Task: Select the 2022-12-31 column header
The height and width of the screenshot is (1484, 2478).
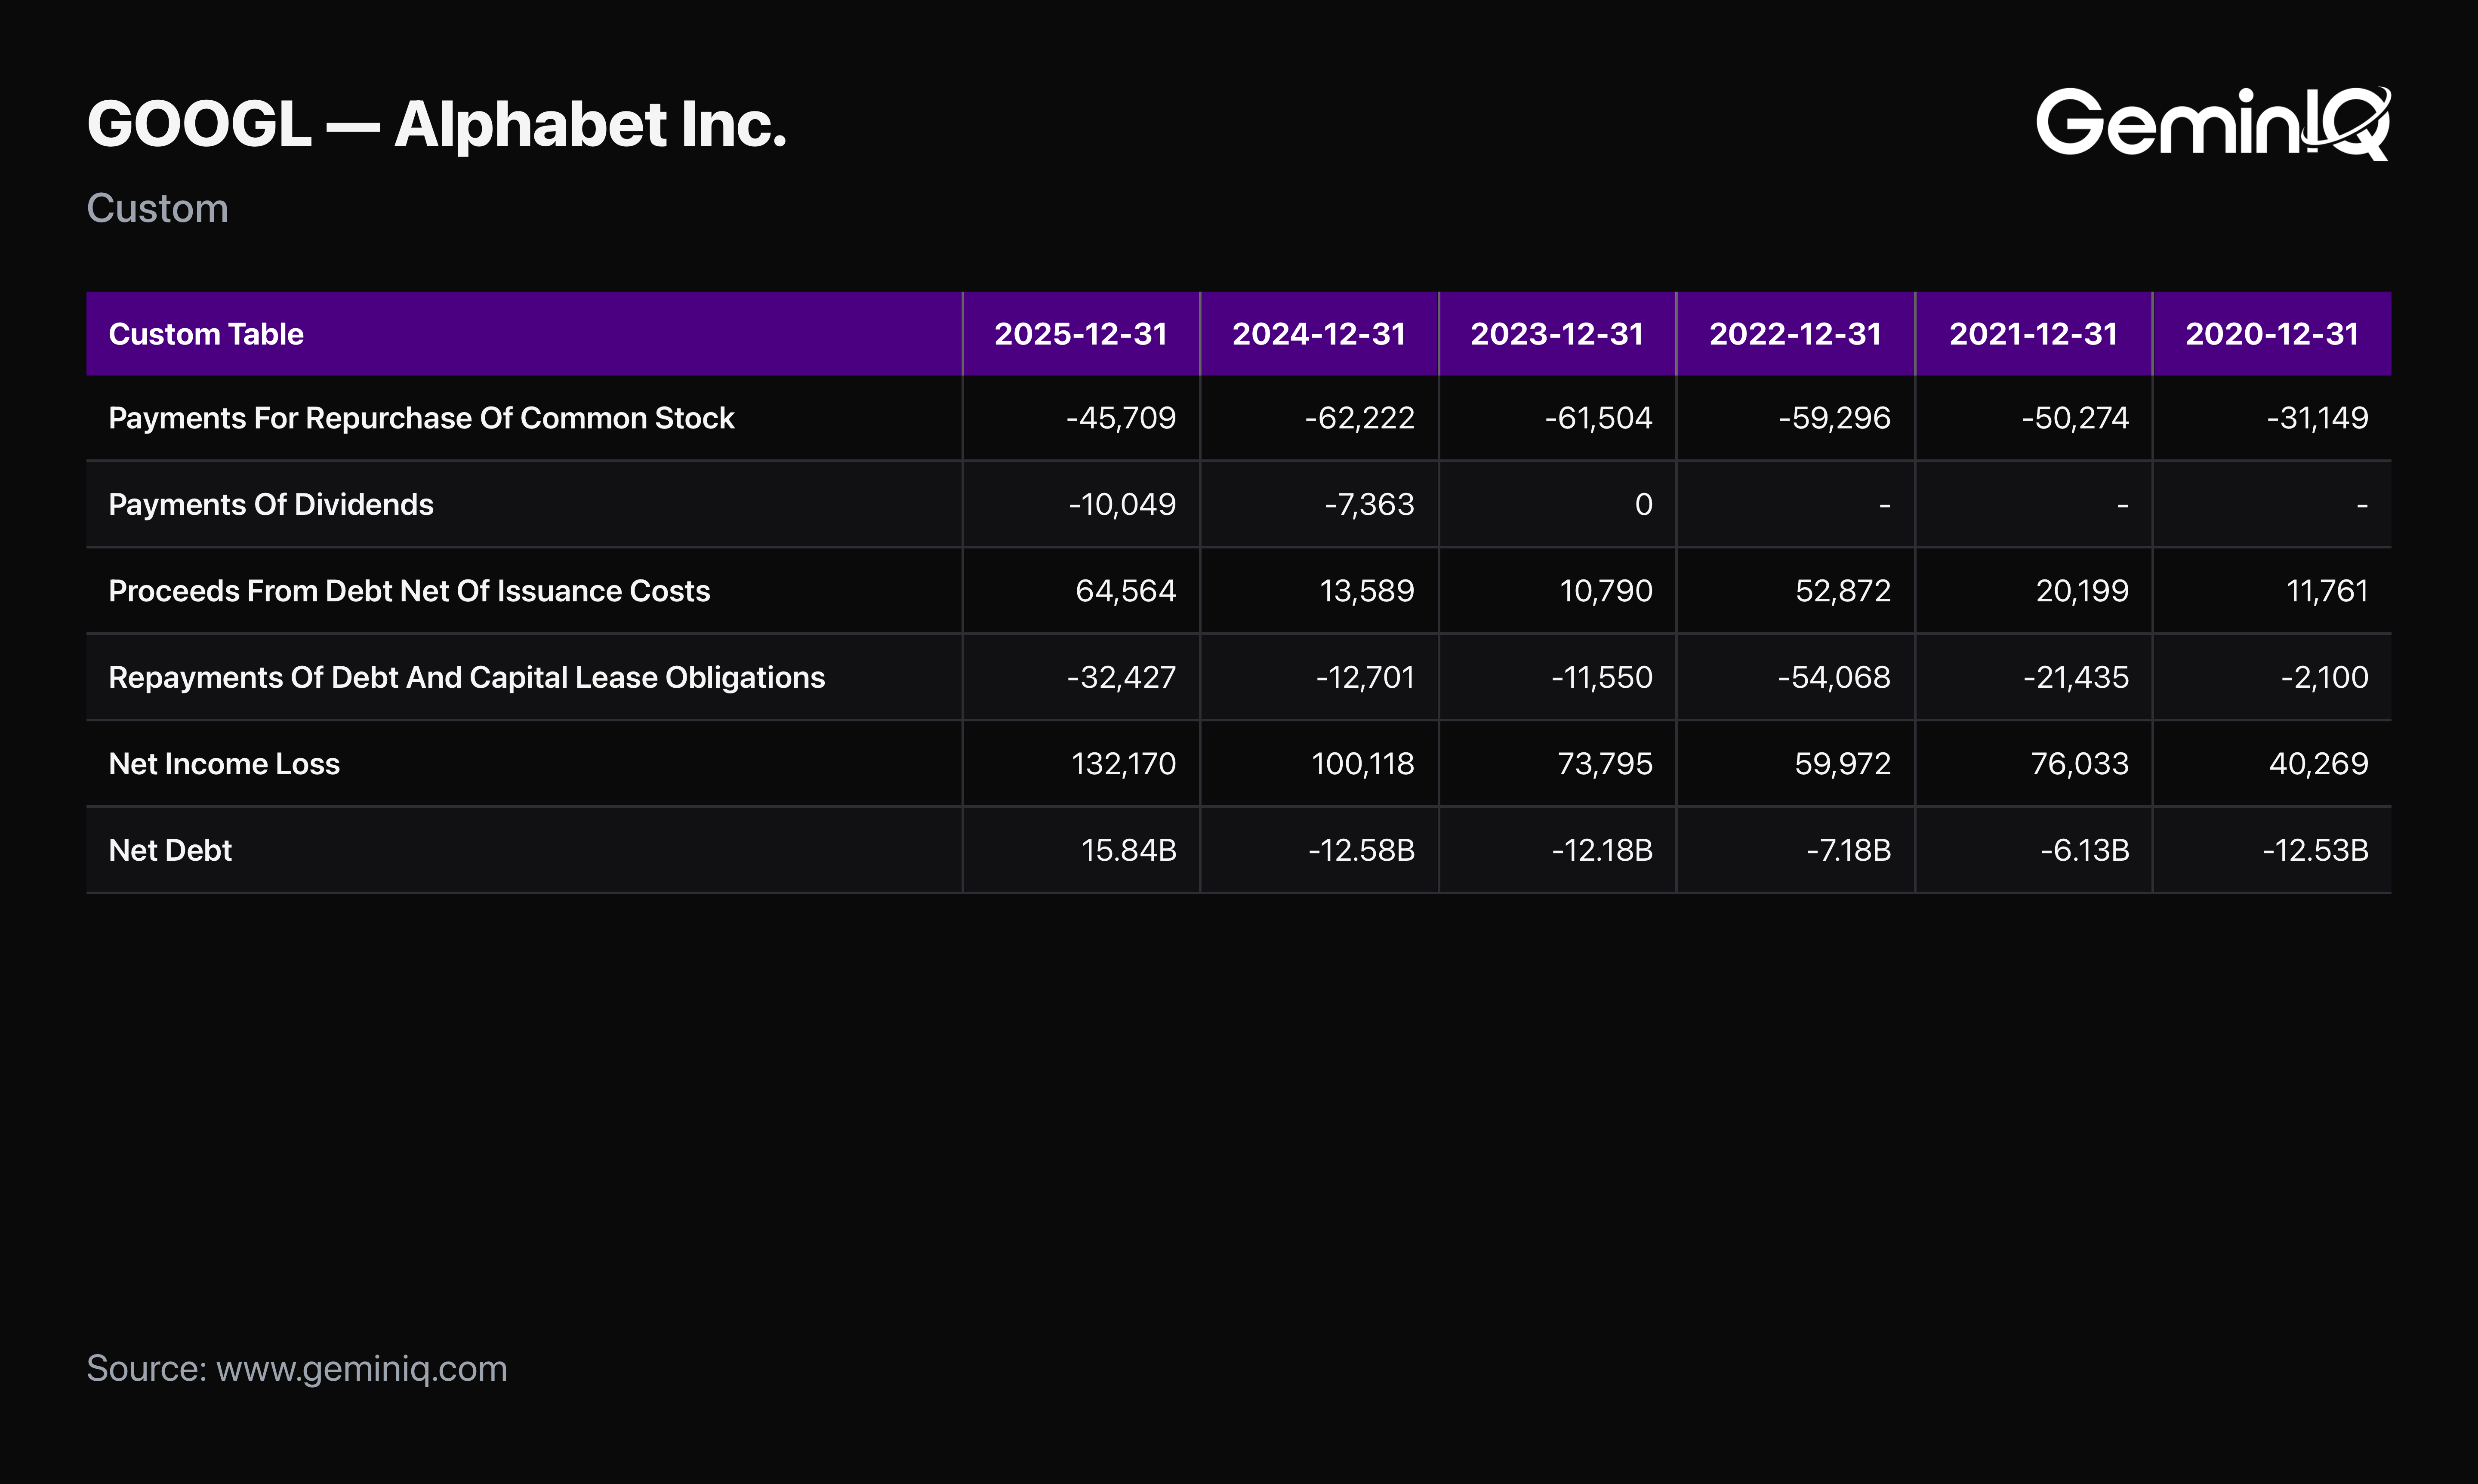Action: (x=1796, y=334)
